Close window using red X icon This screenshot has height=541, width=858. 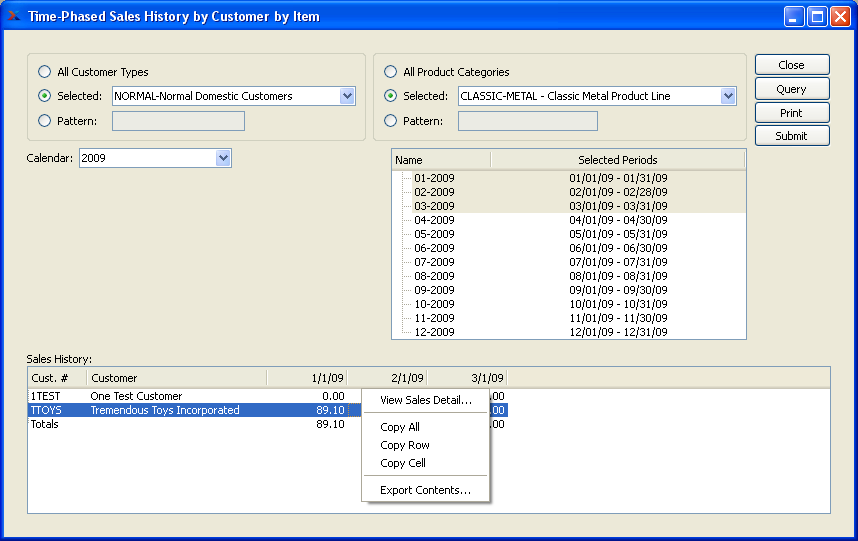coord(840,17)
